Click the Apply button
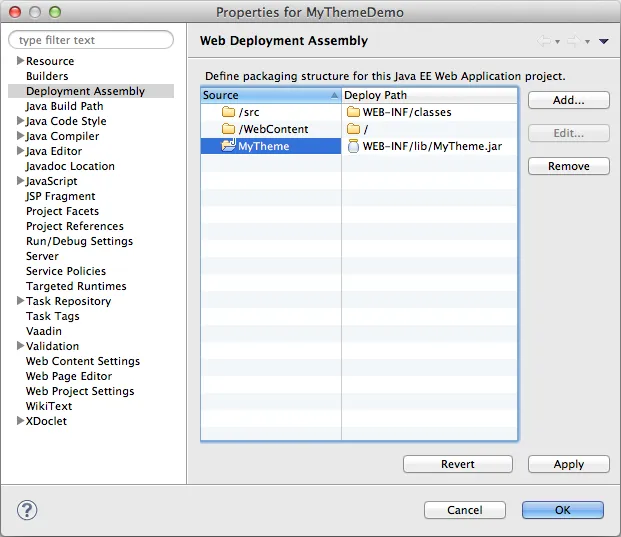Image resolution: width=621 pixels, height=537 pixels. (x=569, y=464)
